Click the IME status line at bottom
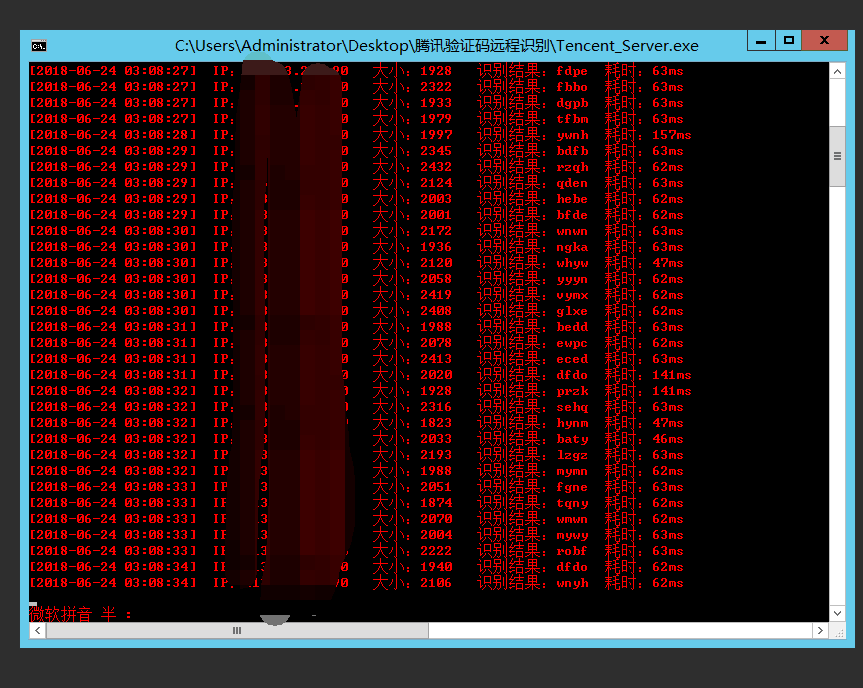This screenshot has height=688, width=863. pyautogui.click(x=80, y=614)
